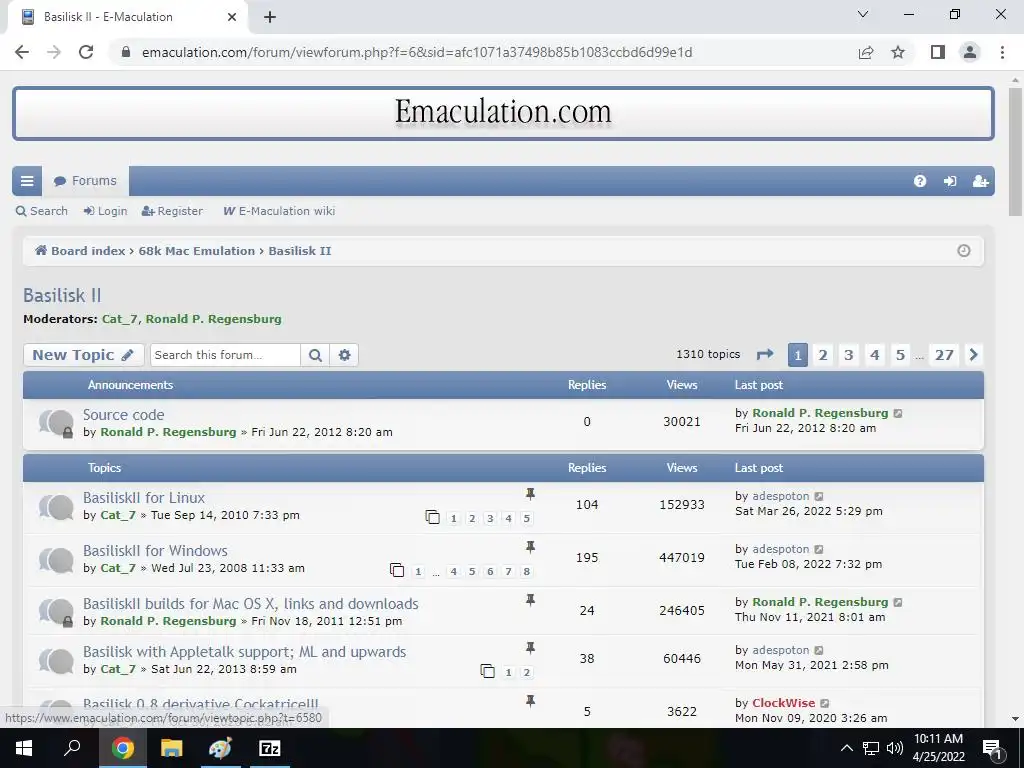Viewport: 1024px width, 768px height.
Task: Open the Emaculation.com header banner
Action: point(503,113)
